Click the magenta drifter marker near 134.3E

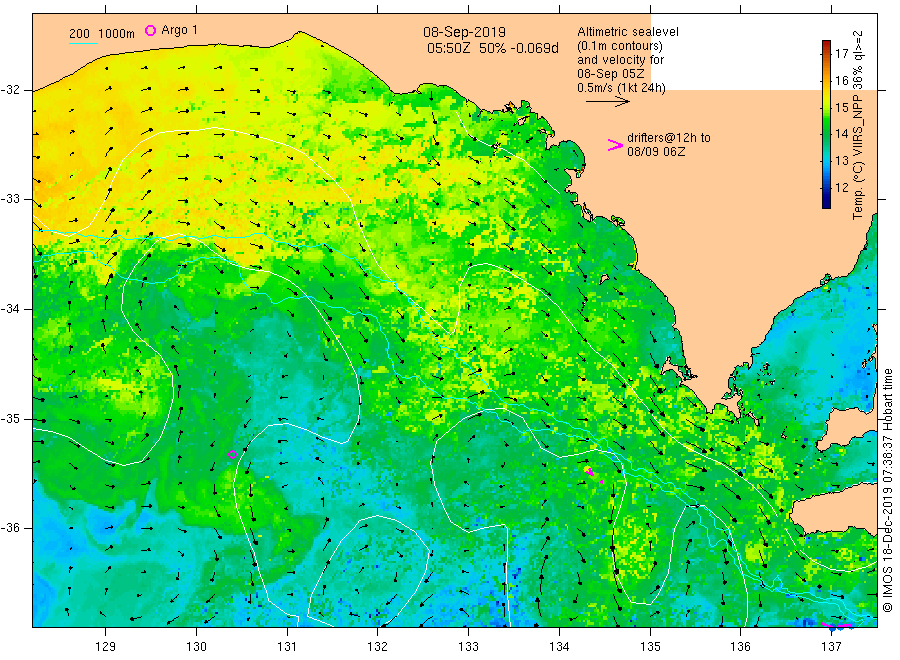pyautogui.click(x=590, y=472)
